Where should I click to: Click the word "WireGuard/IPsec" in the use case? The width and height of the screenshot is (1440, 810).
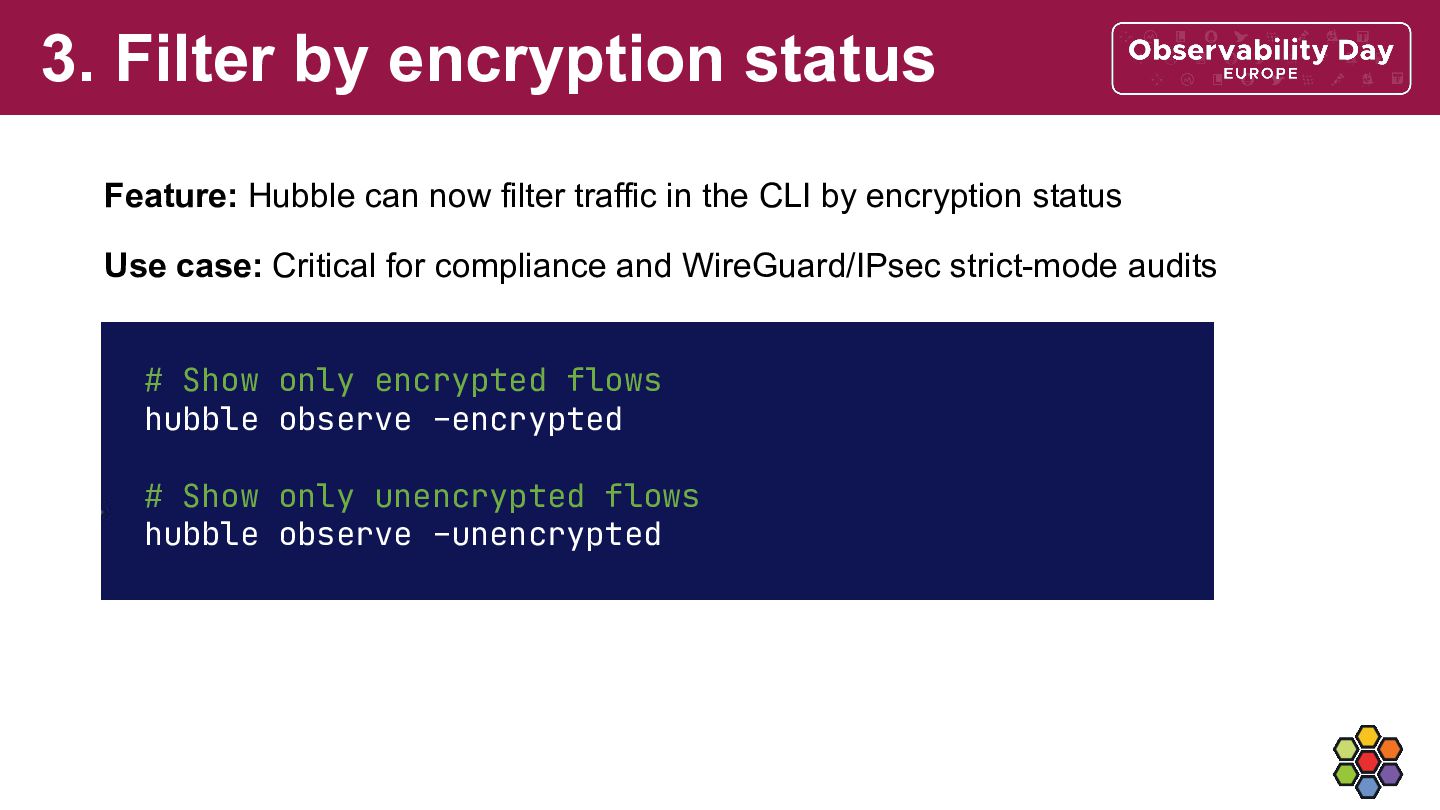coord(811,266)
